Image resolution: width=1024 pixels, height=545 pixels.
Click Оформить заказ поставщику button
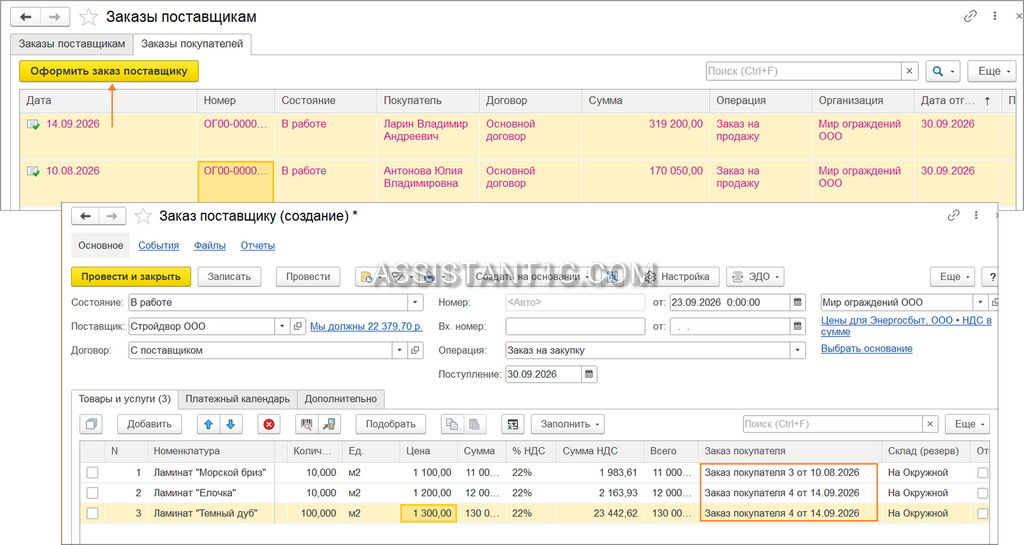[x=109, y=71]
